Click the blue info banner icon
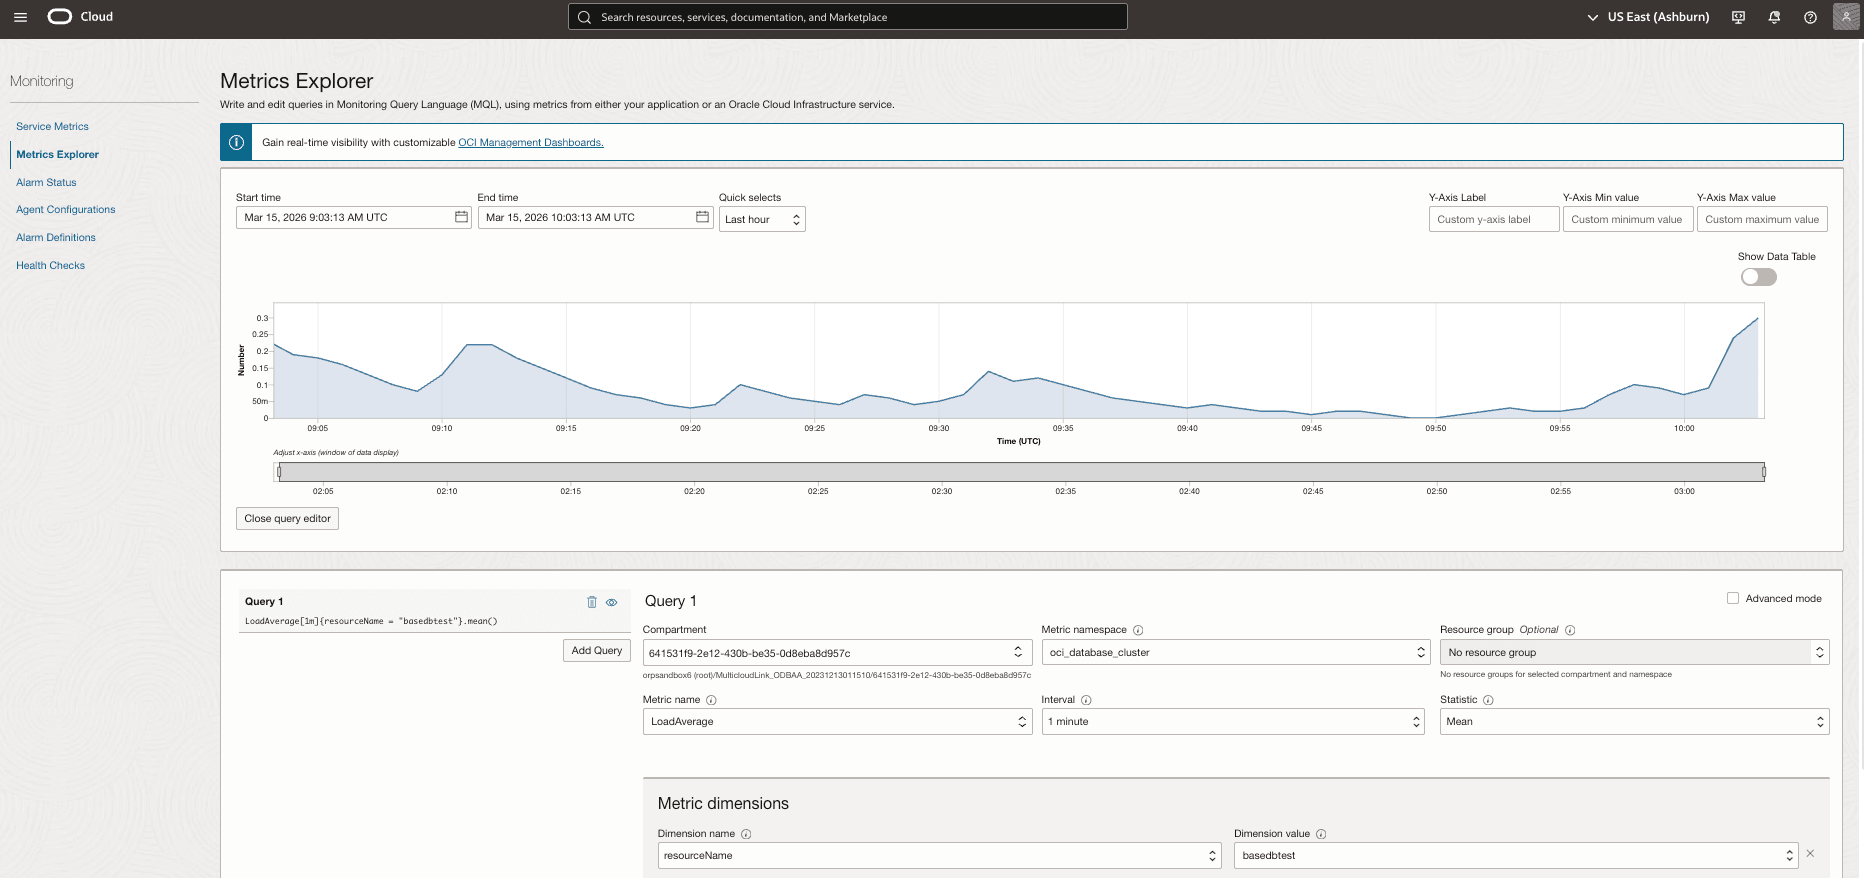1864x878 pixels. pyautogui.click(x=236, y=142)
